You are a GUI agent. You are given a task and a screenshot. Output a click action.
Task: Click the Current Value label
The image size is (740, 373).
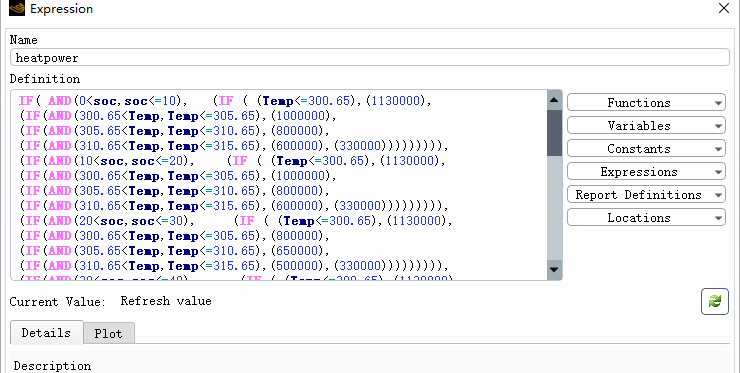pyautogui.click(x=58, y=302)
